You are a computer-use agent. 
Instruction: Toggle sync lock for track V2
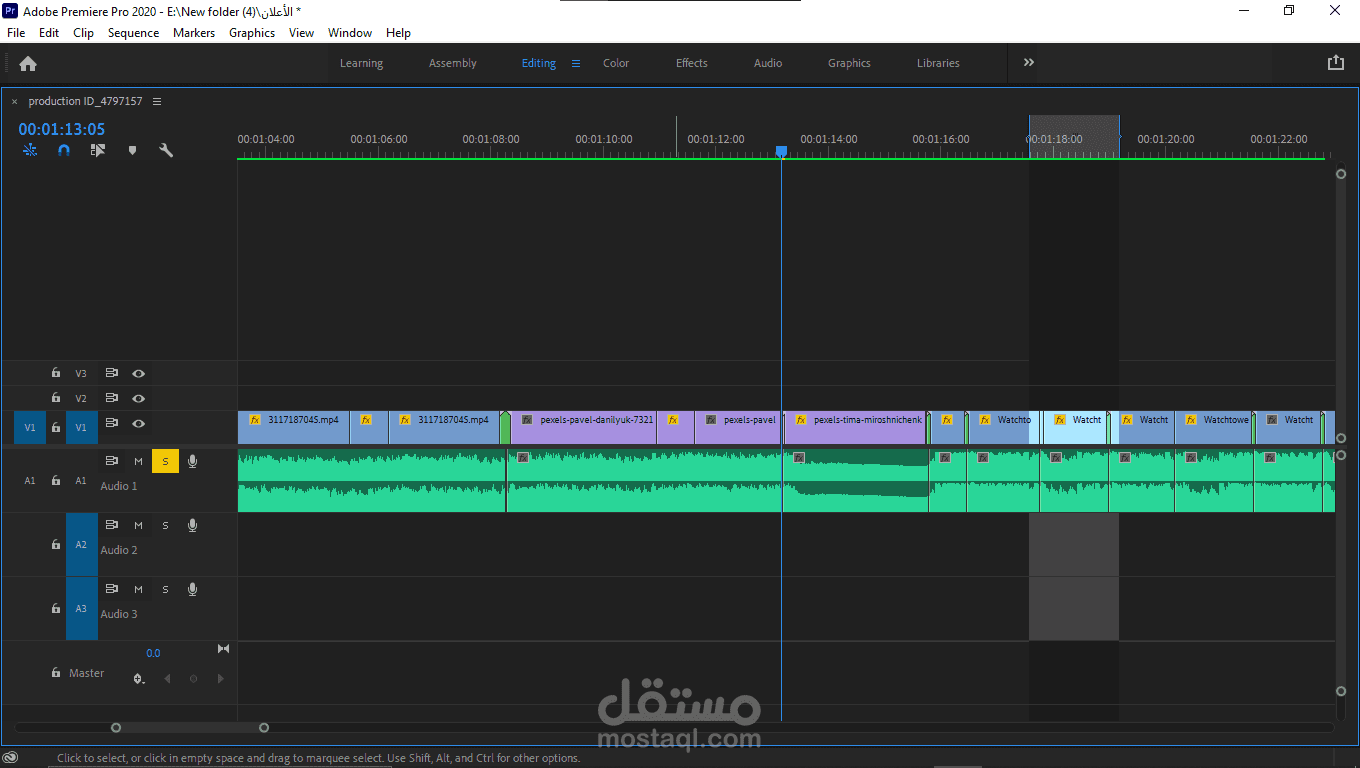coord(112,398)
